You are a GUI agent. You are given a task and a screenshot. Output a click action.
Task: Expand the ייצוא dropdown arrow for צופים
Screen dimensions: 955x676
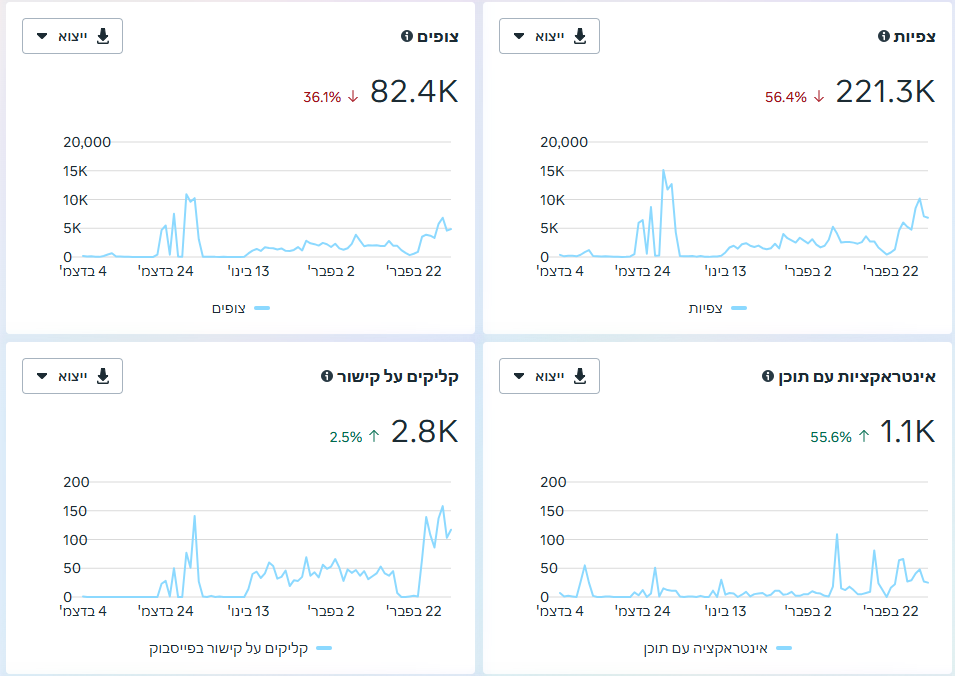(x=42, y=37)
